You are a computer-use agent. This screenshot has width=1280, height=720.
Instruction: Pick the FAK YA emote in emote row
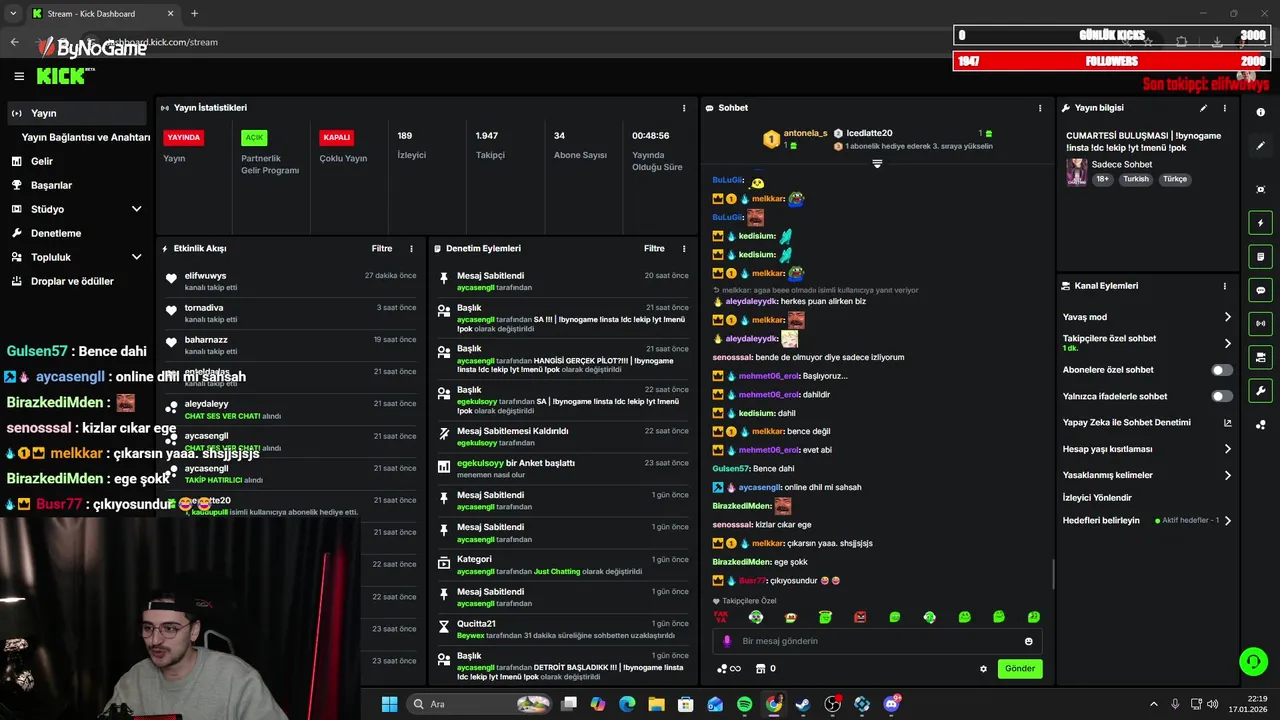point(720,617)
